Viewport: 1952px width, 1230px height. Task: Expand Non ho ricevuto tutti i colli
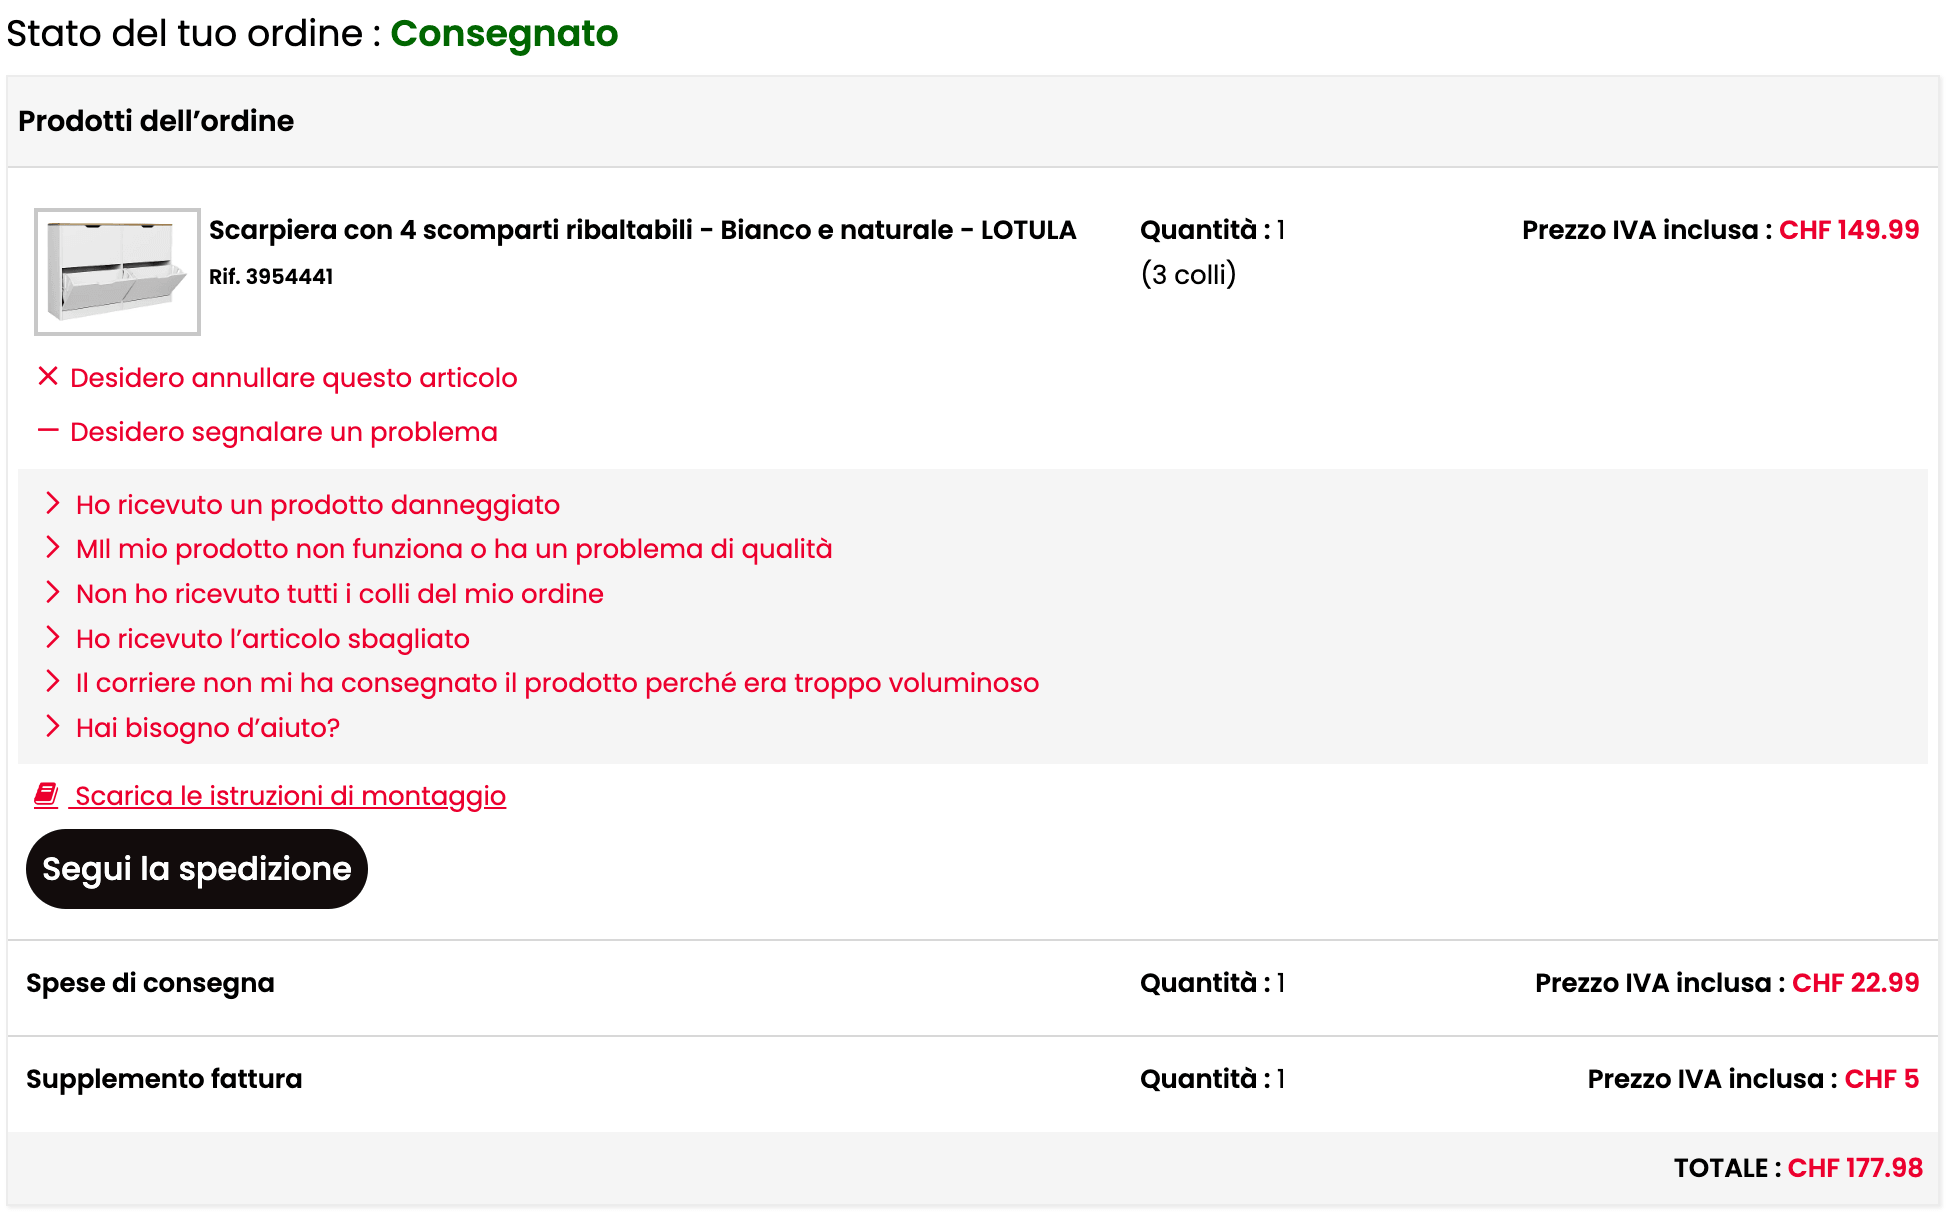340,594
